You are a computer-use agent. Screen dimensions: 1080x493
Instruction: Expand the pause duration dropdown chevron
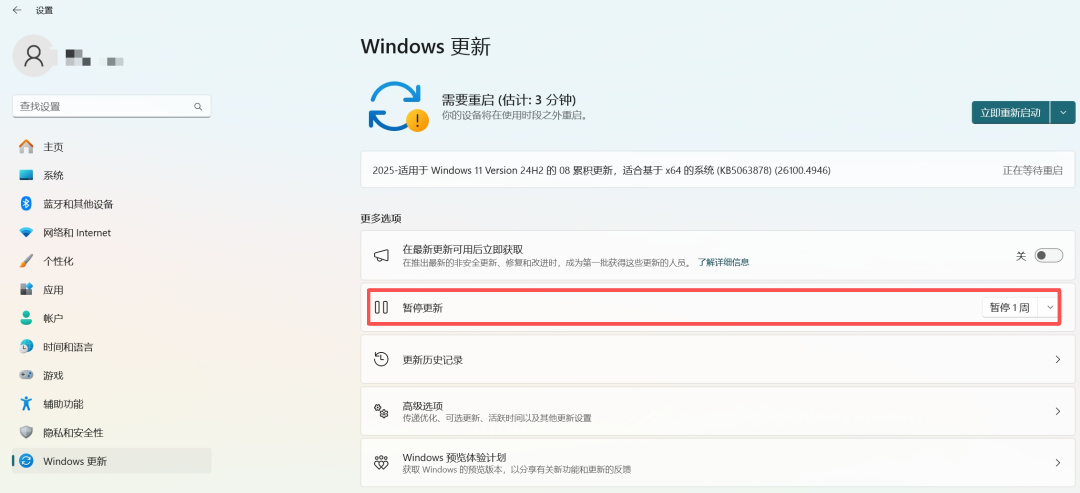(1050, 308)
